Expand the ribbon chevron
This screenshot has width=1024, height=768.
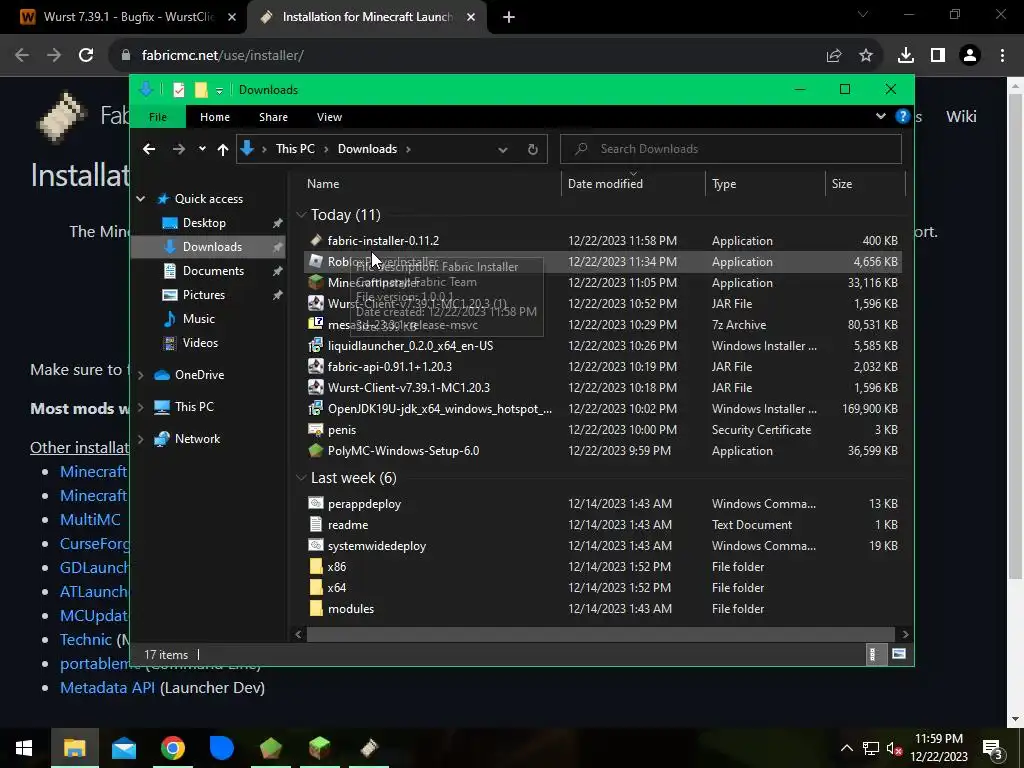coord(880,116)
